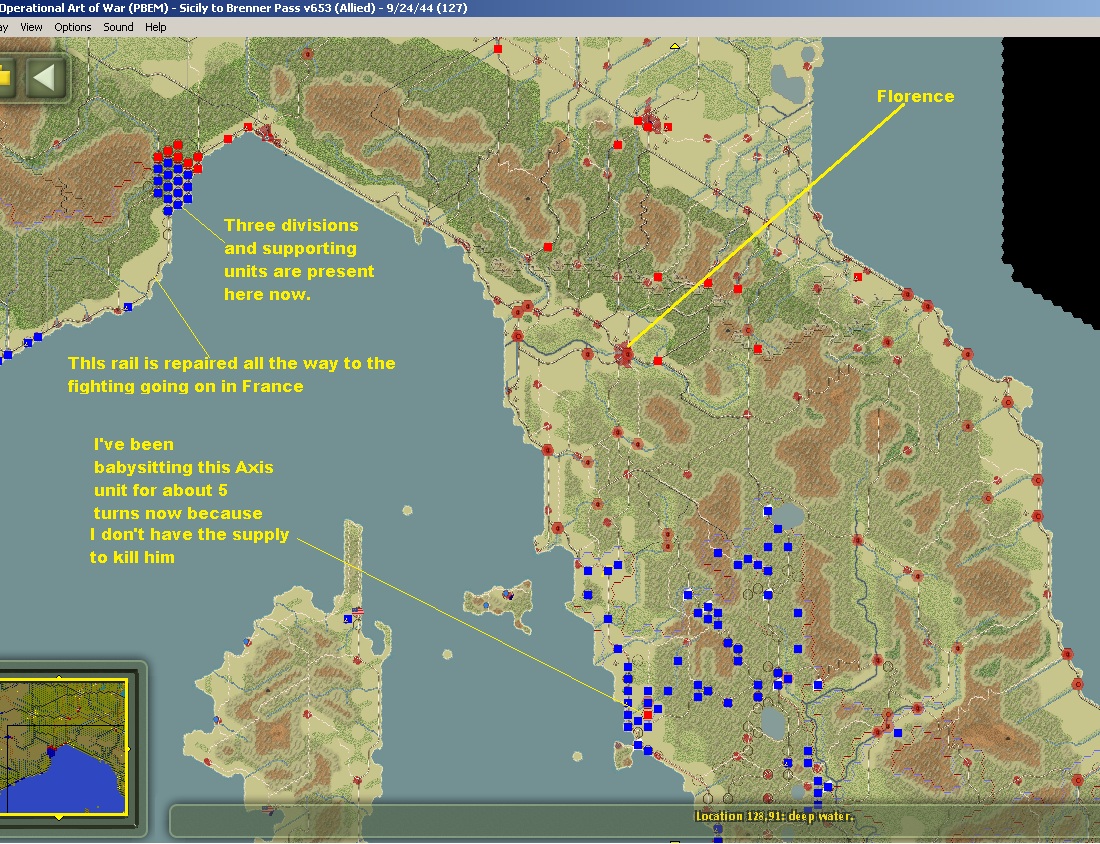1100x844 pixels.
Task: Click the yellow triangle marker at the top map edge
Action: point(674,46)
